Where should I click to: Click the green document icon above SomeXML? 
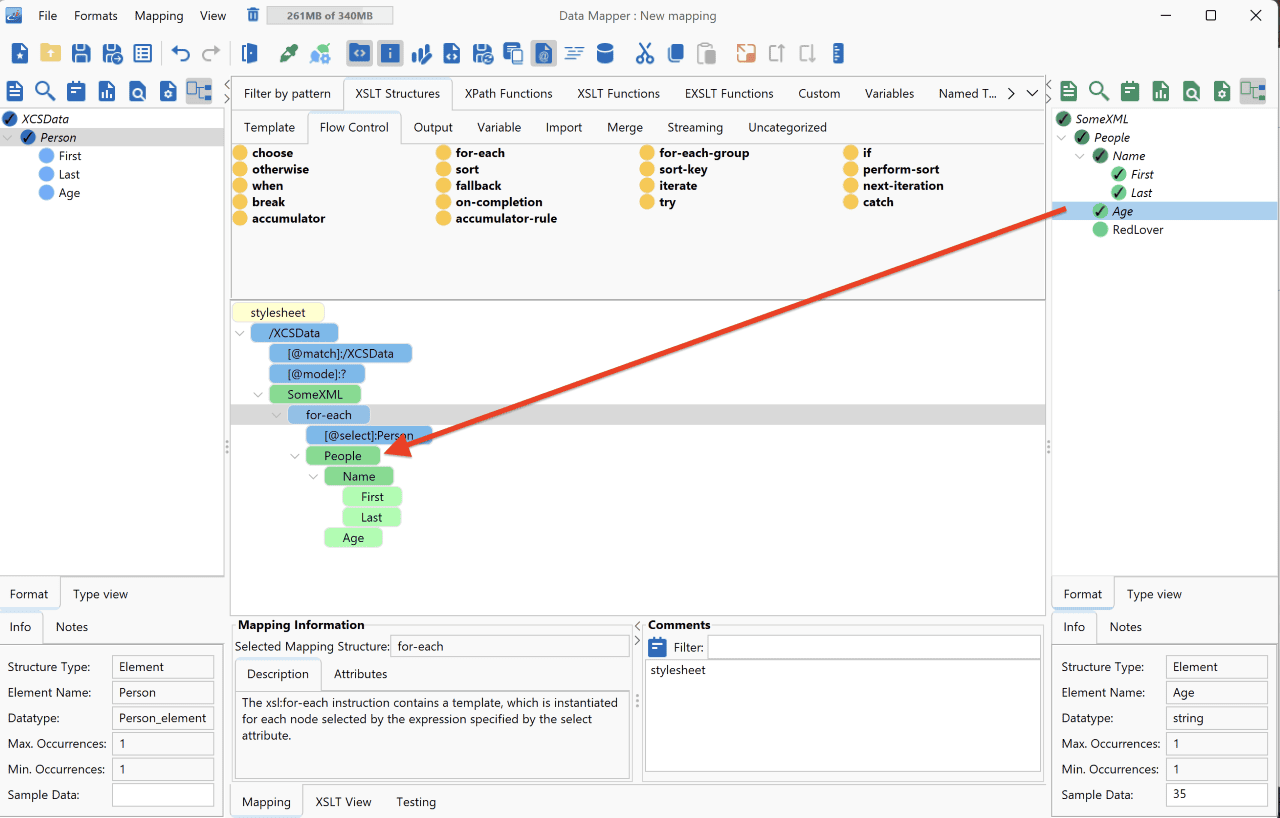tap(1069, 91)
